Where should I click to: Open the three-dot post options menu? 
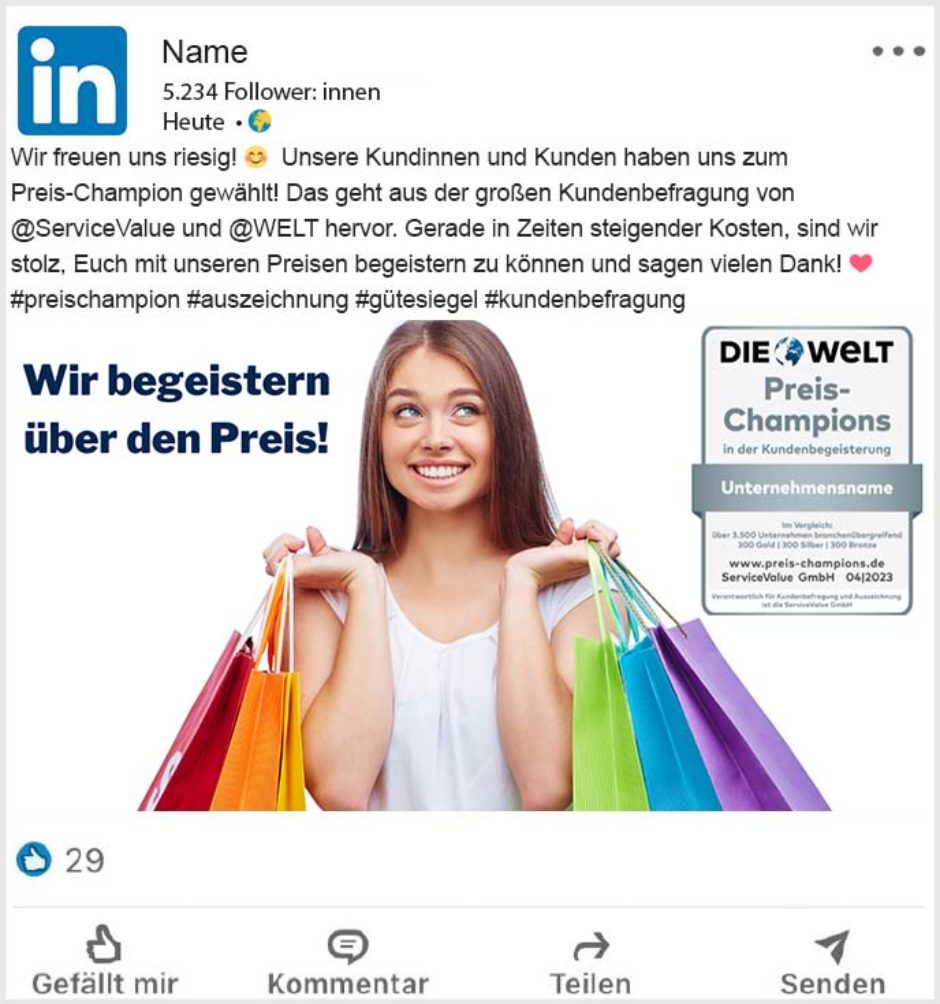click(x=898, y=51)
